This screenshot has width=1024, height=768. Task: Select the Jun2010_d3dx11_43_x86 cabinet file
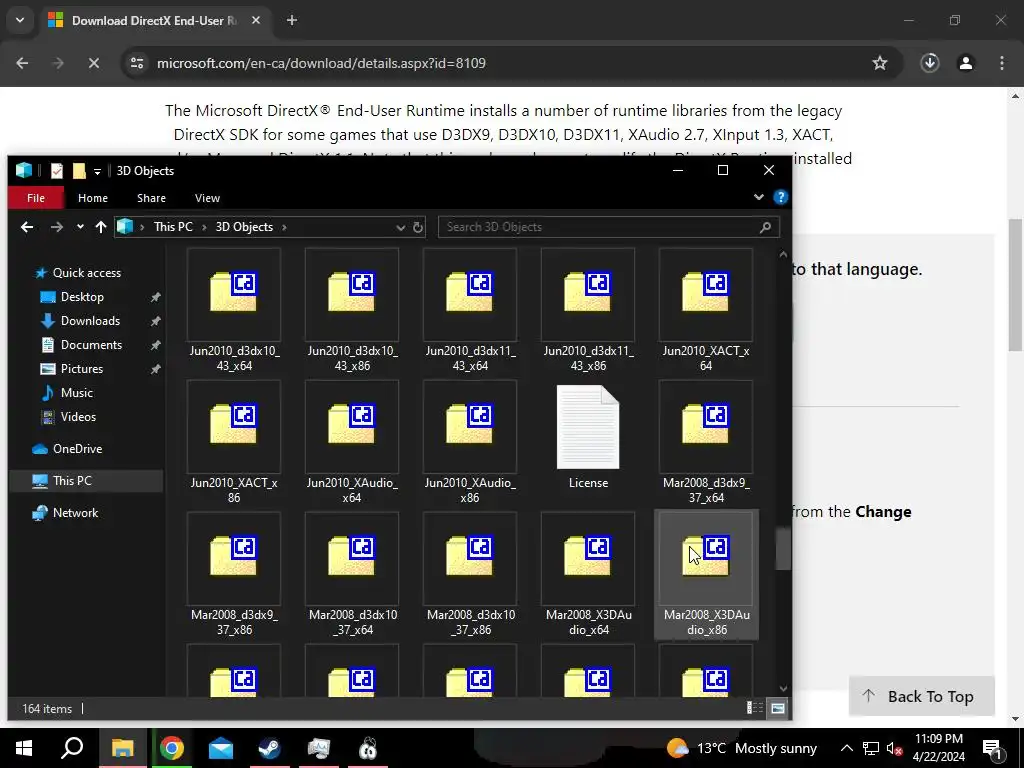[x=588, y=310]
